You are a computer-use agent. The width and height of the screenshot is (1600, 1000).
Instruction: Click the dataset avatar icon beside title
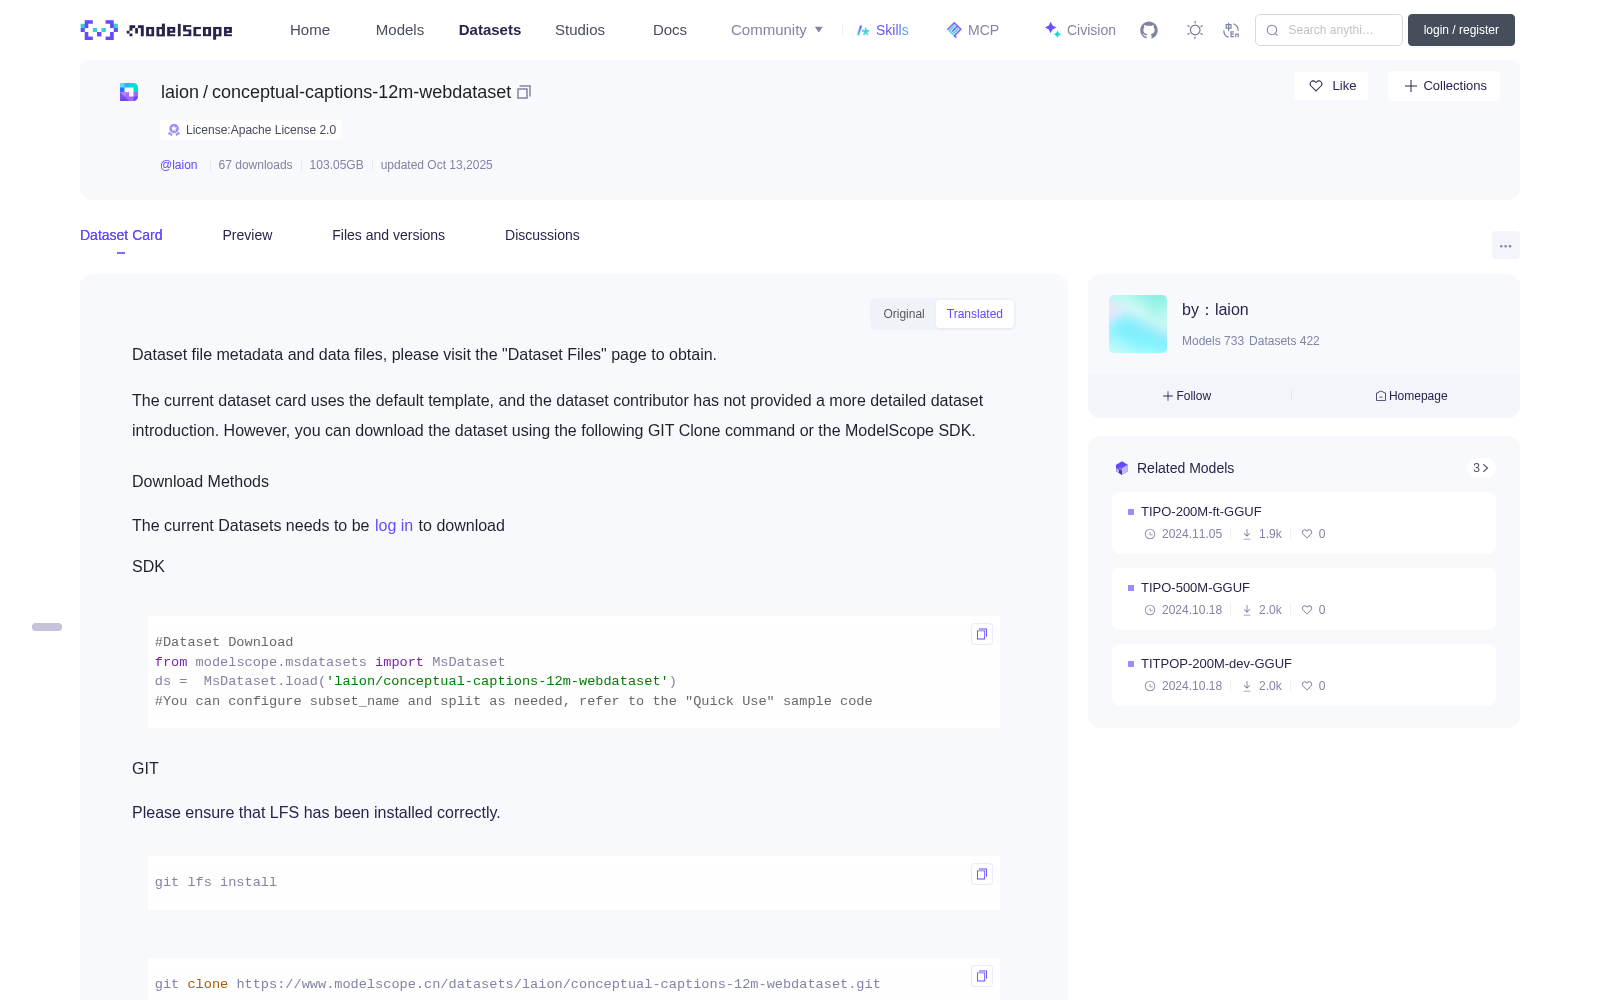pyautogui.click(x=129, y=92)
